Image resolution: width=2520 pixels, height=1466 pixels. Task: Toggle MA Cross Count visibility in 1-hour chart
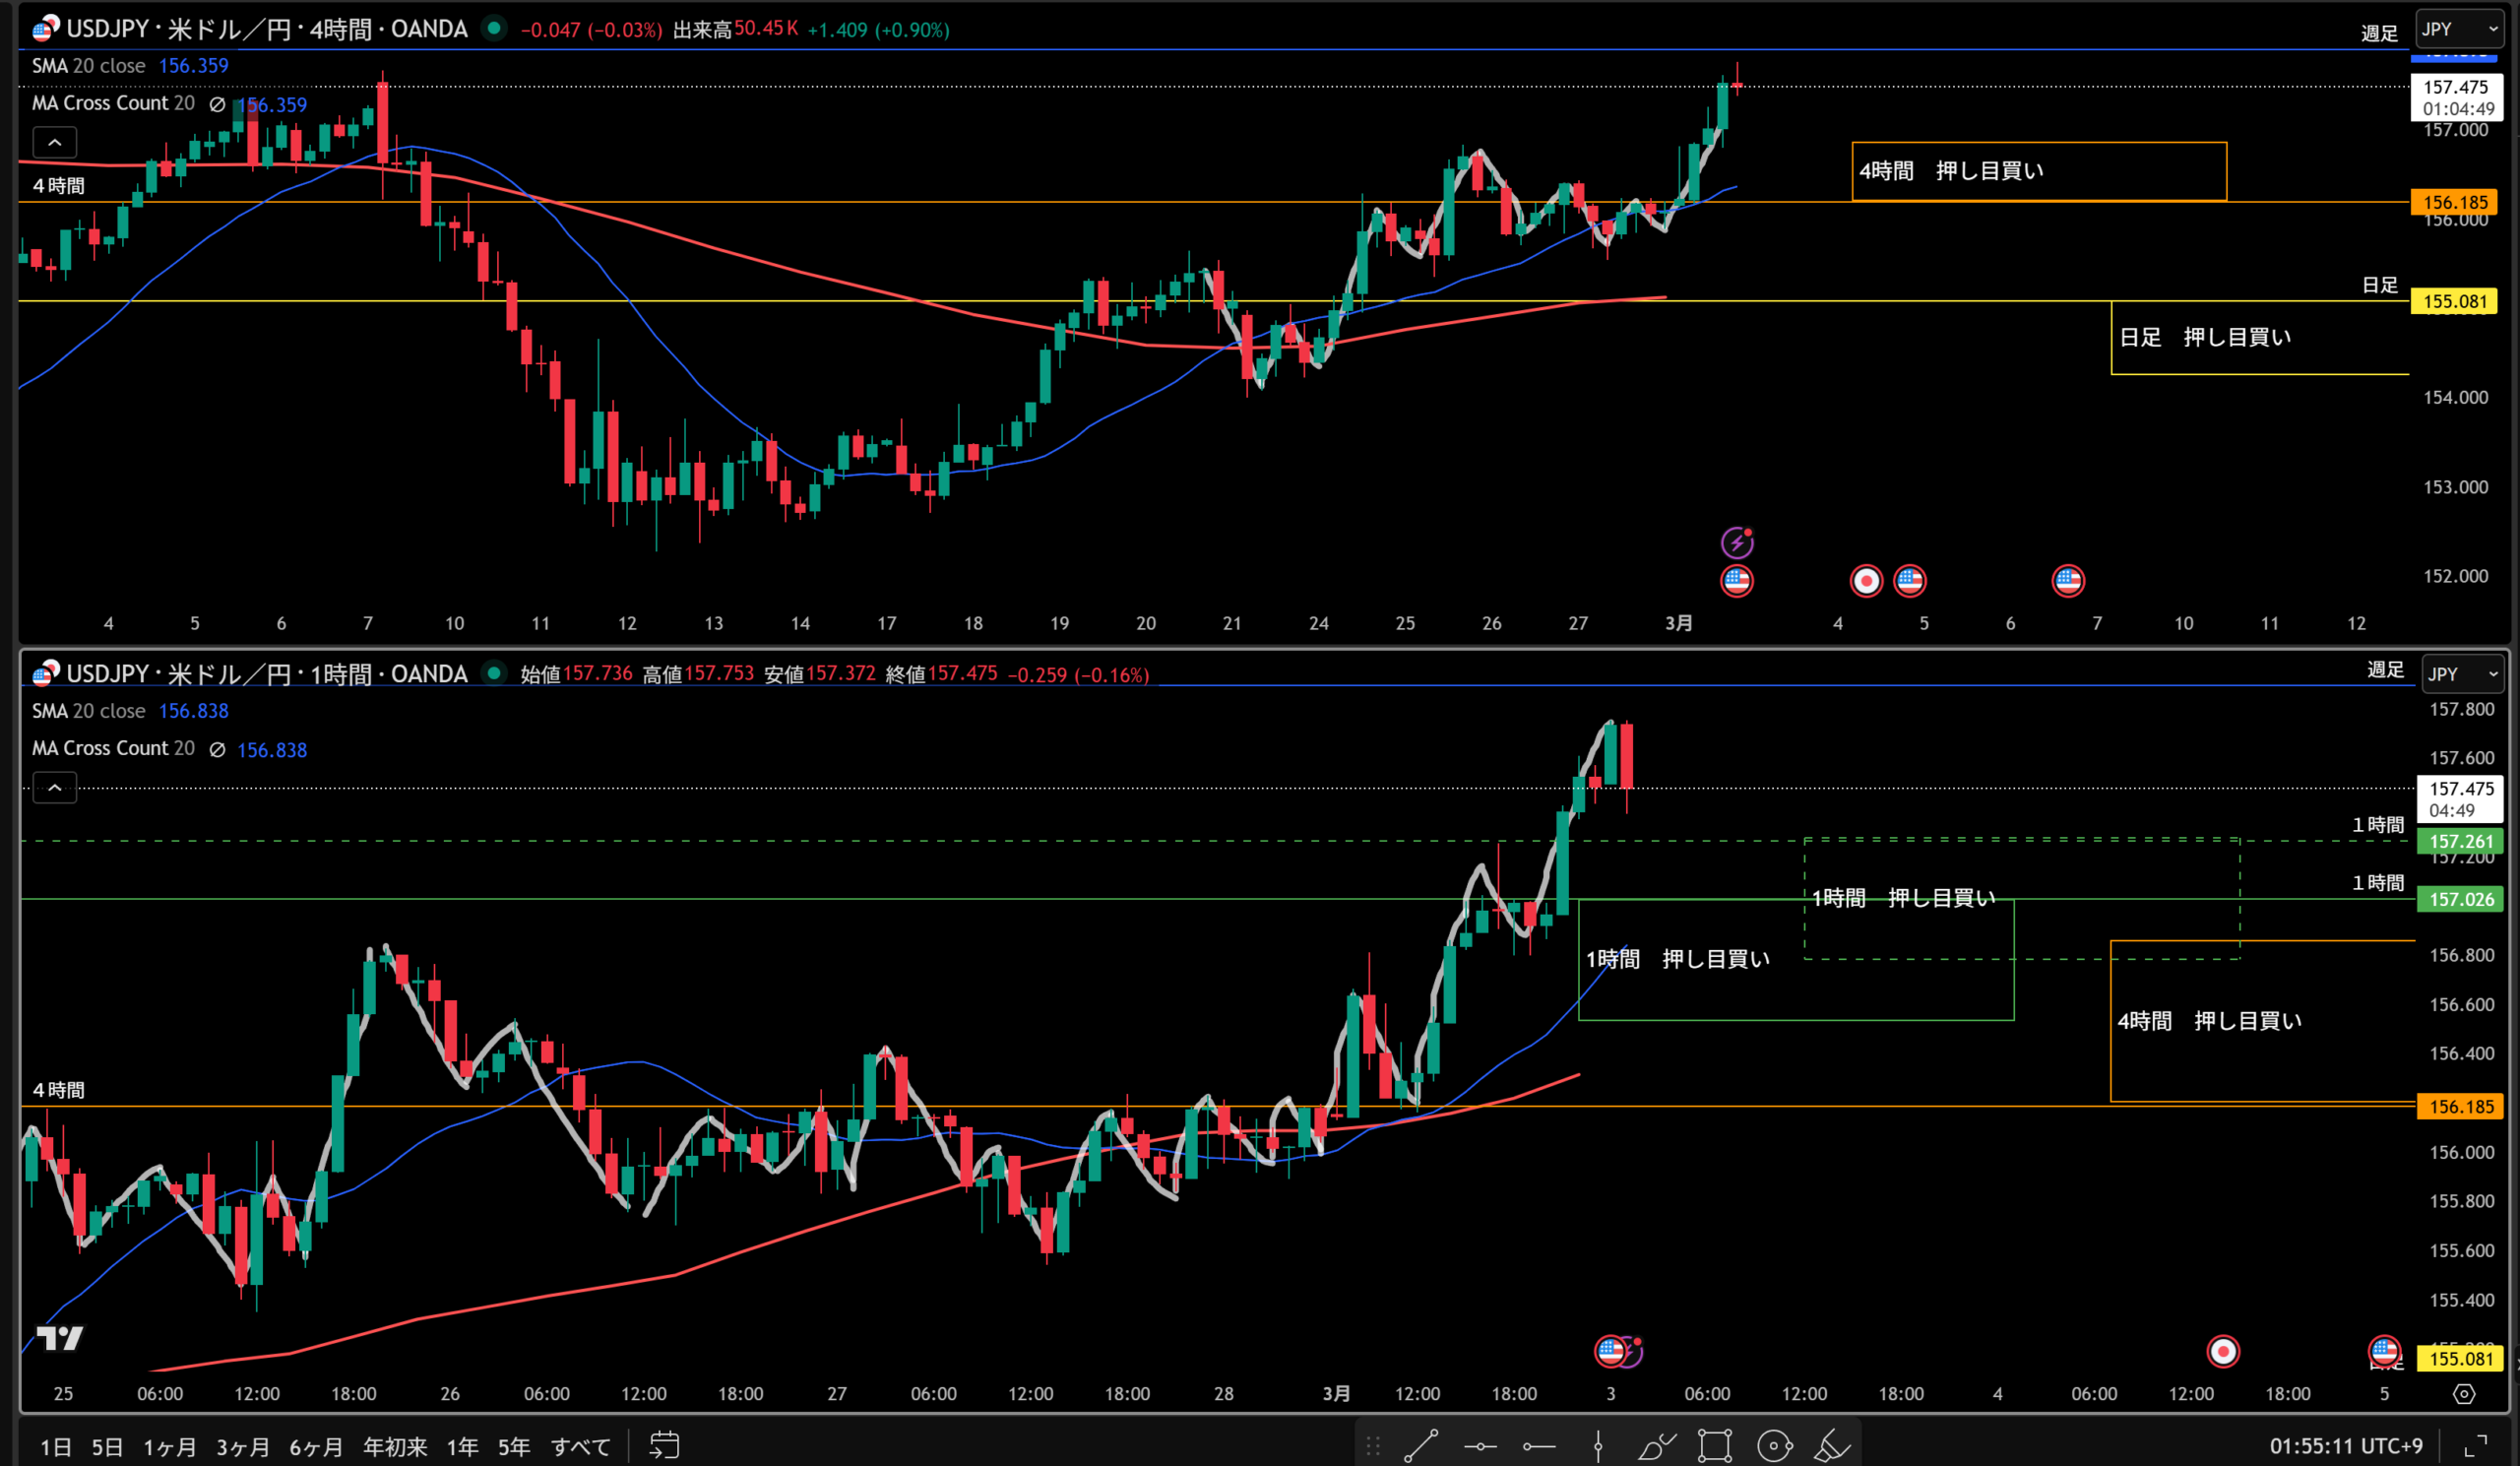click(217, 749)
